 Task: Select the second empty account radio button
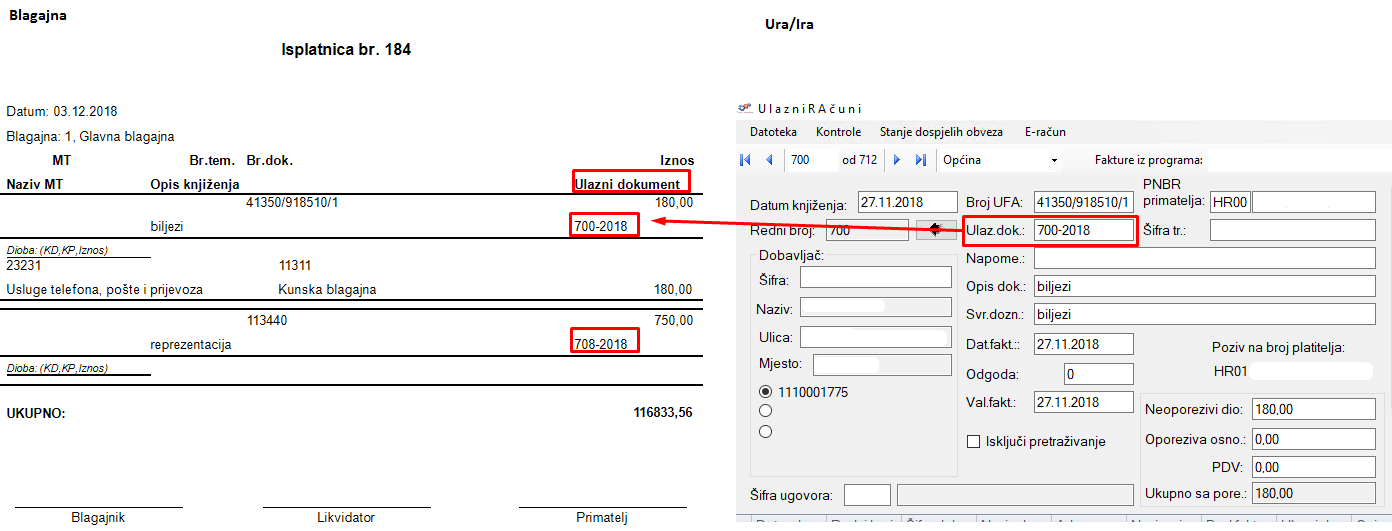point(766,411)
